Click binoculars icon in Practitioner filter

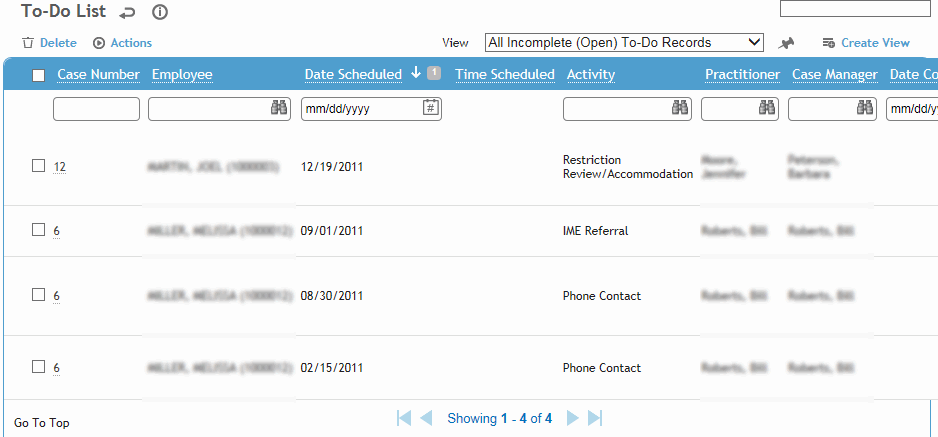coord(767,108)
